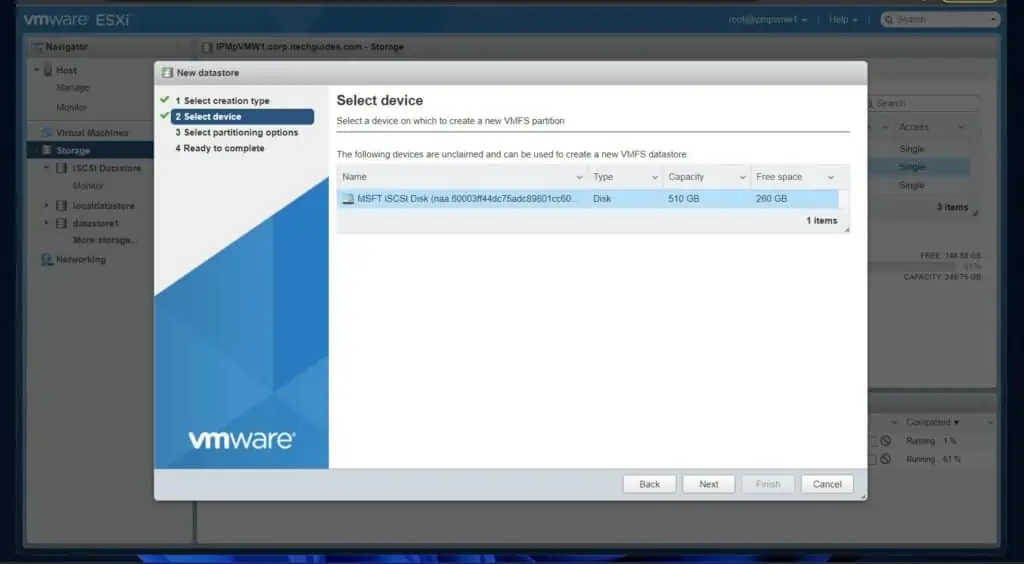Image resolution: width=1024 pixels, height=564 pixels.
Task: Click the Networking icon in Navigator
Action: 46,260
